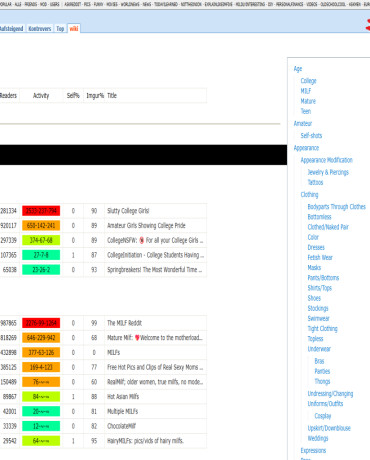Jump to Pants/Bottoms in contents sidebar

[323, 278]
